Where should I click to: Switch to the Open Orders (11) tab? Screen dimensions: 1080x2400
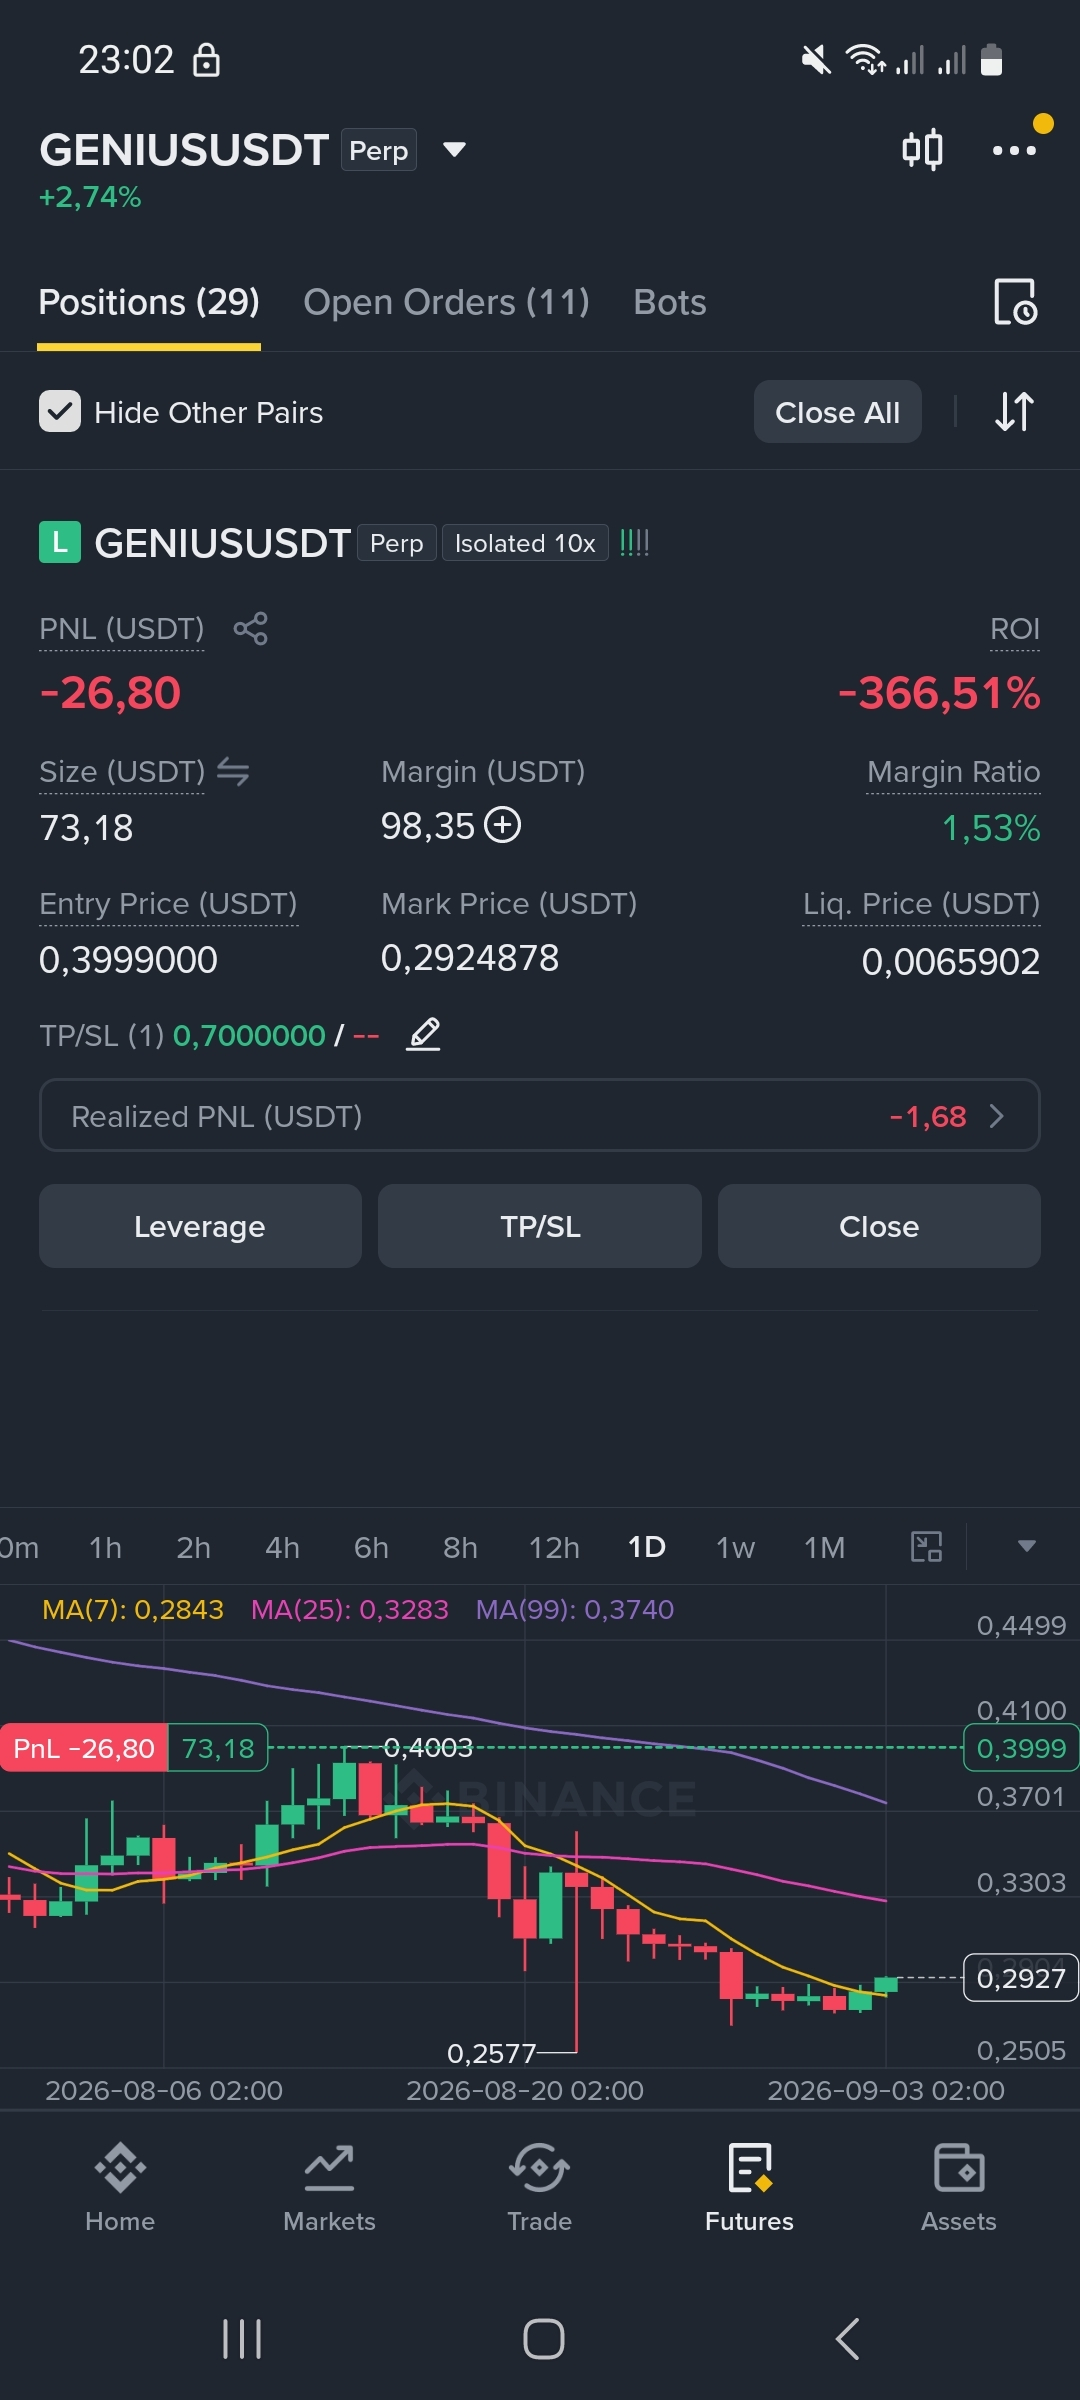coord(446,302)
